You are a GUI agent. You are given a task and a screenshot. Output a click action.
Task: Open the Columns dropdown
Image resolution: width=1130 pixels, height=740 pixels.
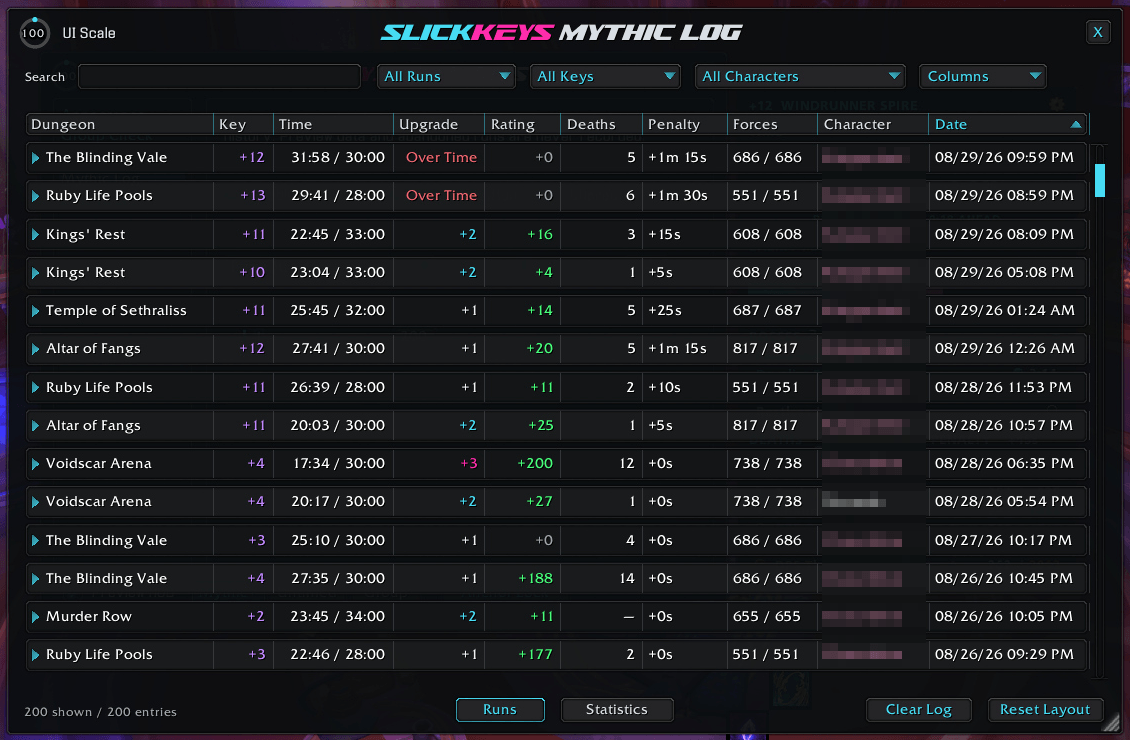pos(983,76)
